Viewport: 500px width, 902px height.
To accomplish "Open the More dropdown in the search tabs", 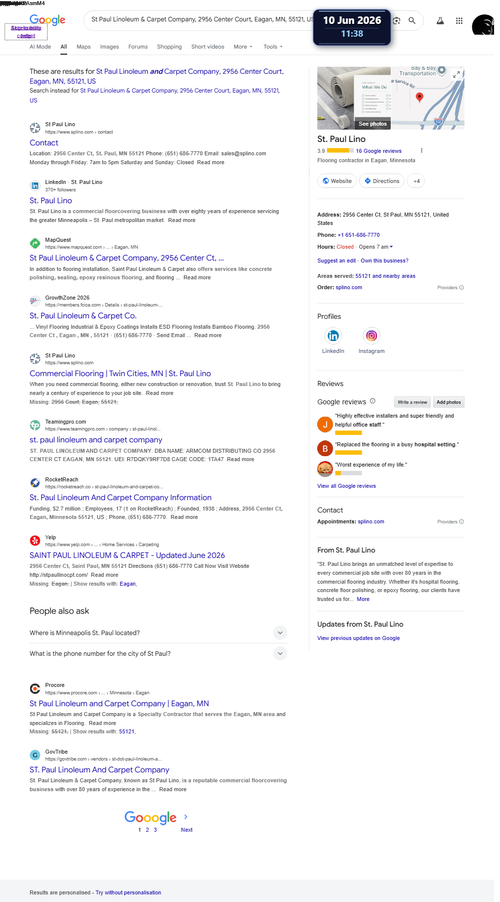I will (x=243, y=47).
